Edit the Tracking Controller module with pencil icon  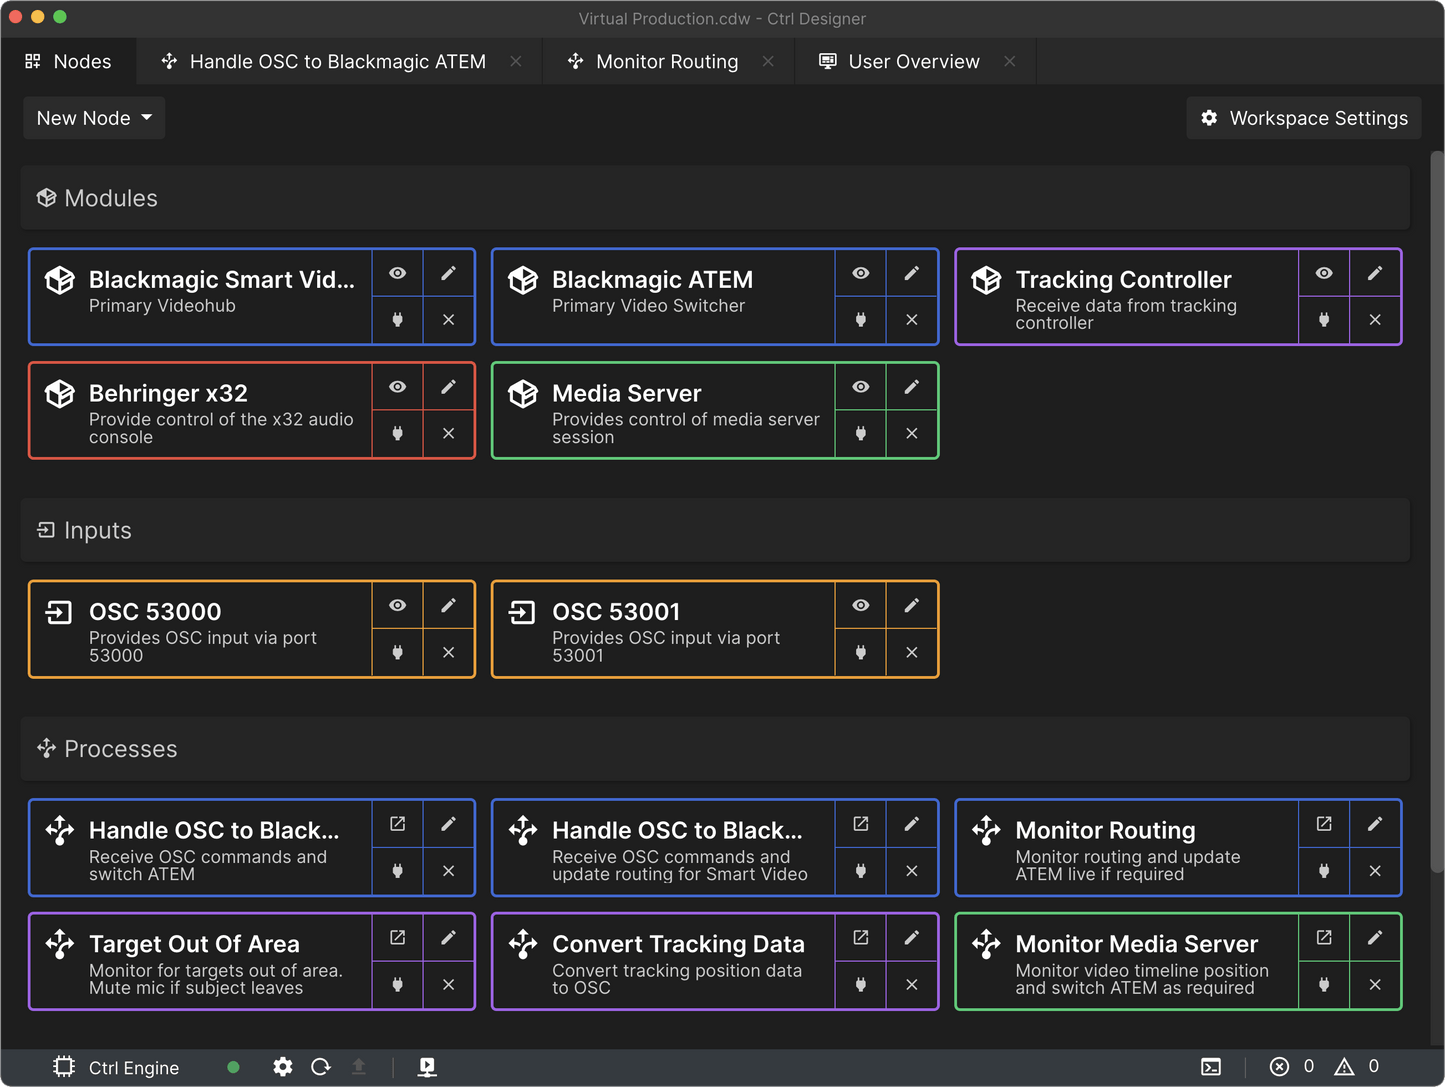tap(1375, 273)
